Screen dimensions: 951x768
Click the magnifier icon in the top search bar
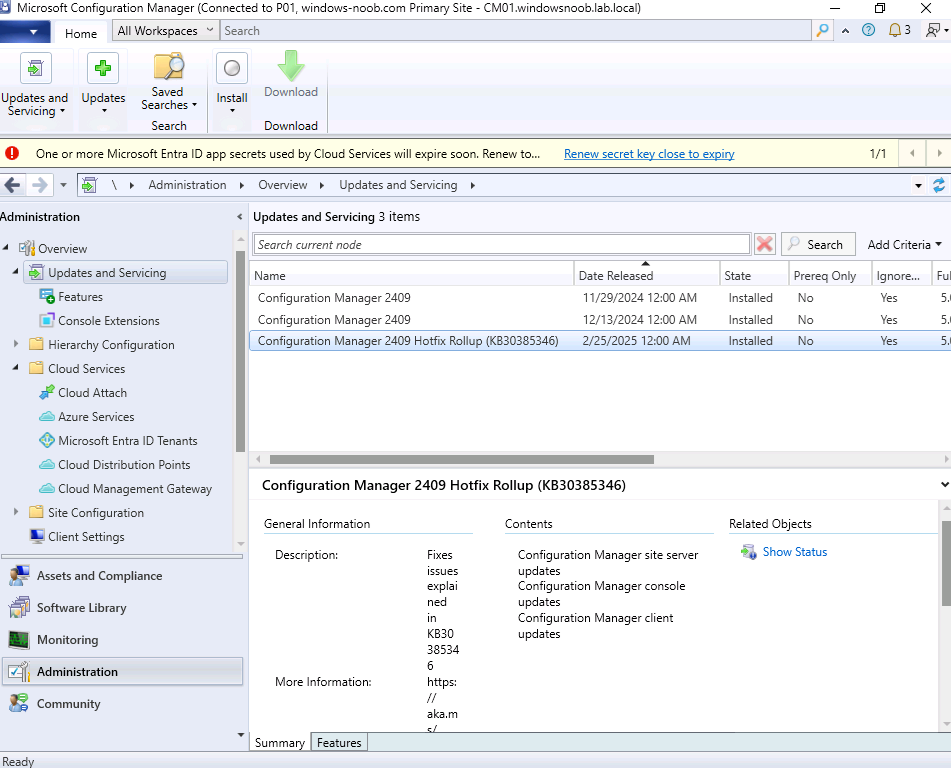point(822,30)
